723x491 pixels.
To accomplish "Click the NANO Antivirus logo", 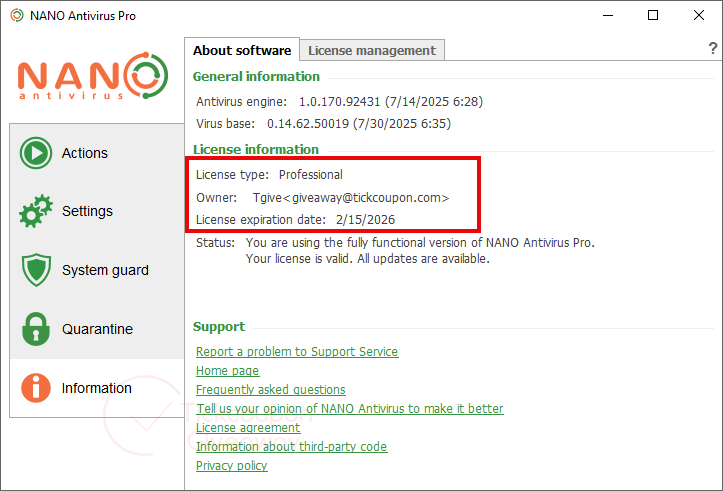I will tap(93, 76).
